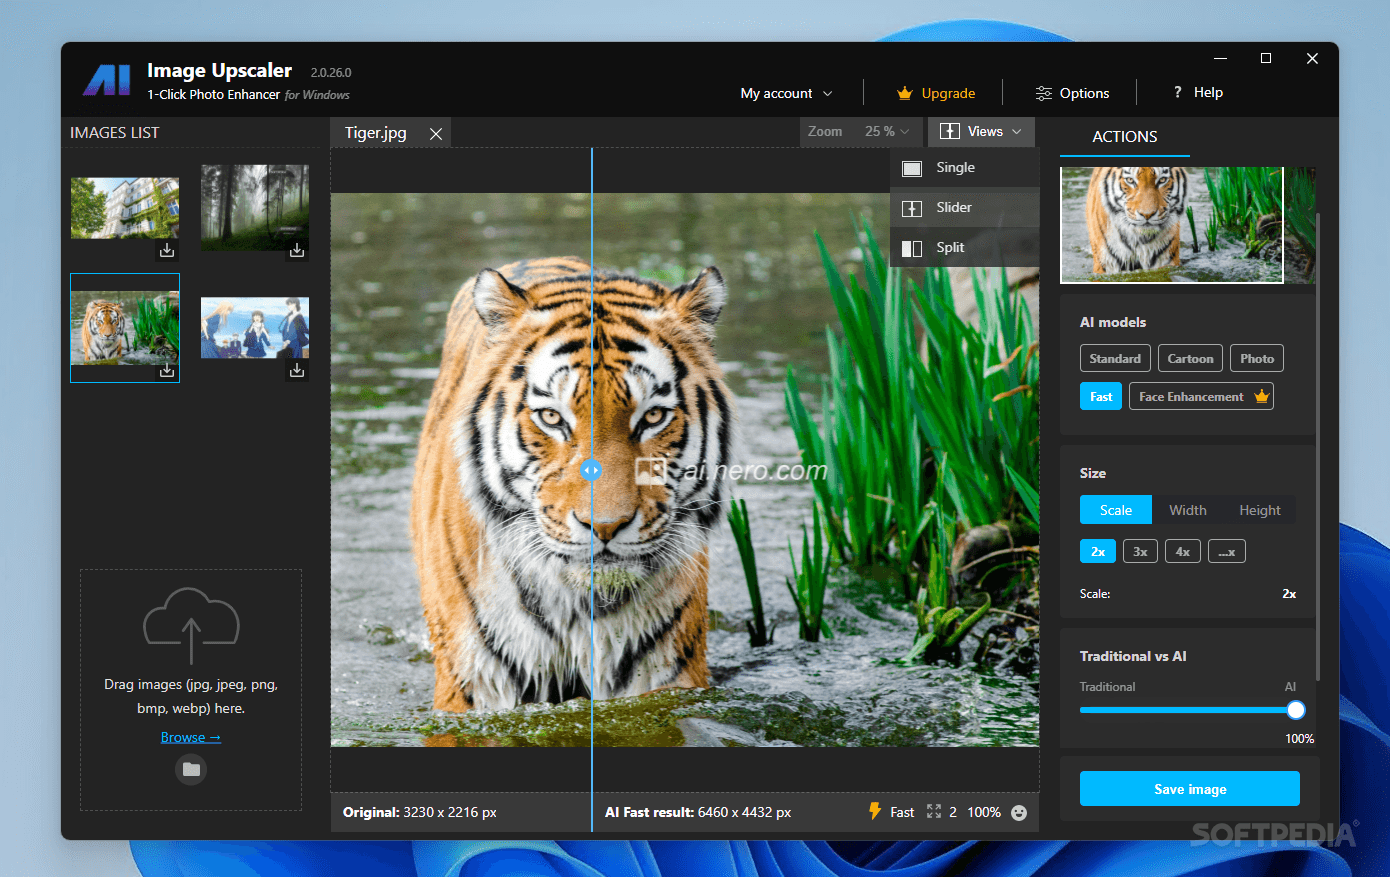Open Options settings

1072,93
